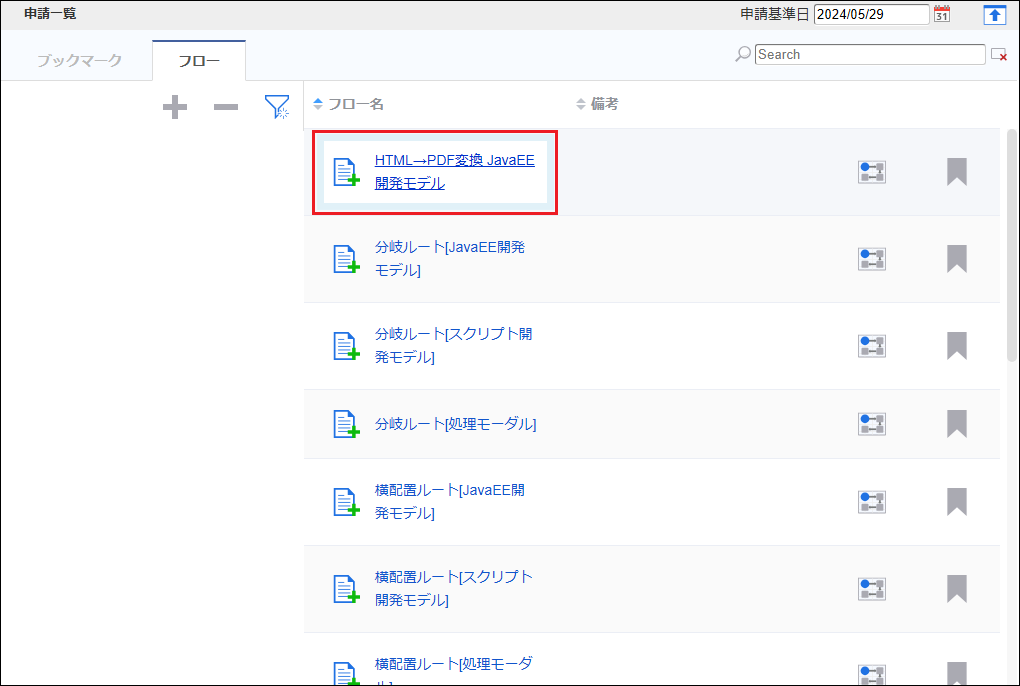Click the document icon for 分岐ルート[スクリプト開発モデル]
1020x686 pixels.
click(x=346, y=346)
